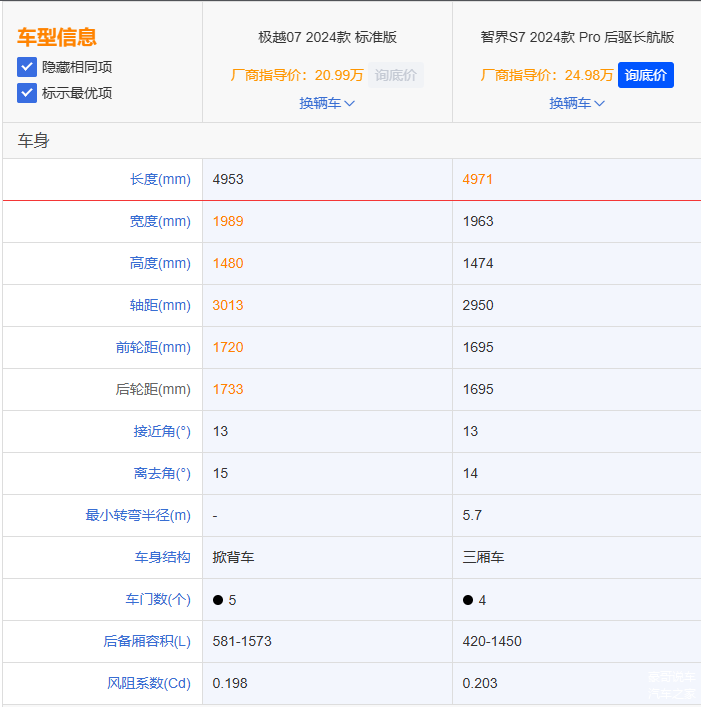Screen dimensions: 701x707
Task: Click the 风阻系数(Cd) parameter link
Action: point(149,683)
